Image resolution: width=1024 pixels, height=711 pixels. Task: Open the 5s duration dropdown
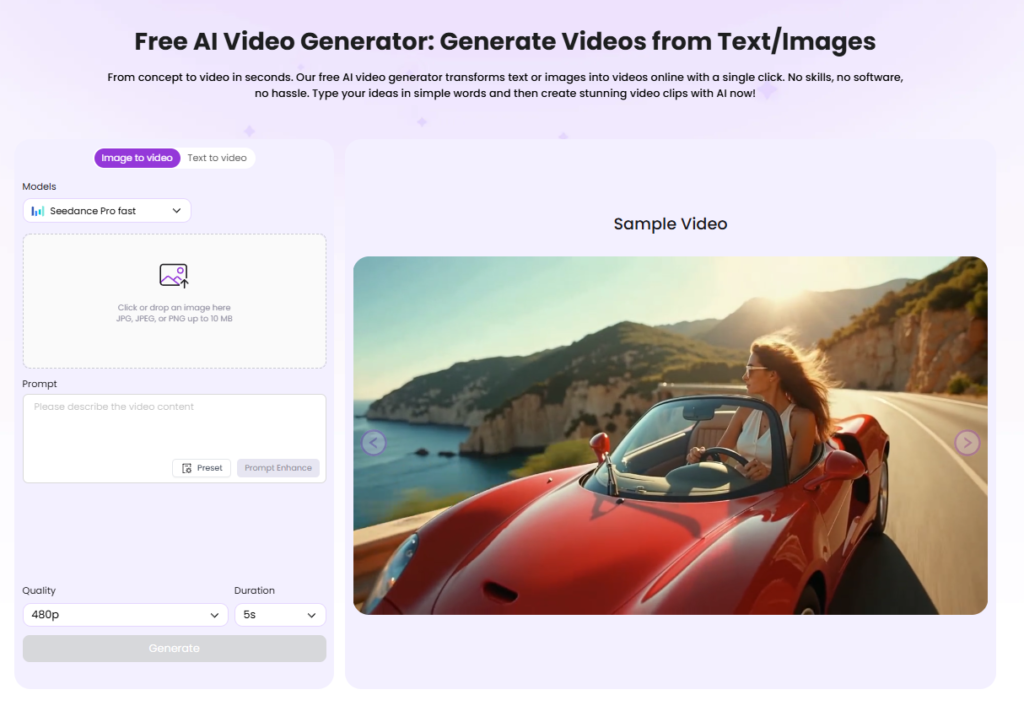[x=279, y=615]
